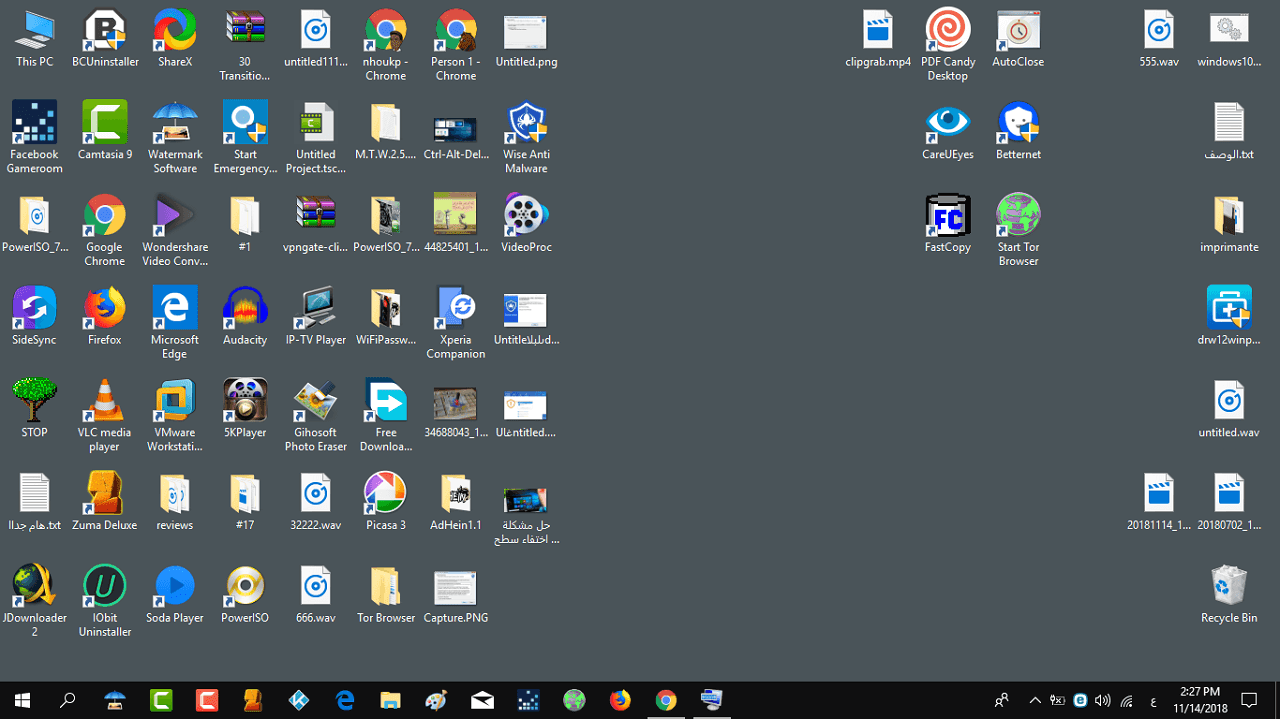Launch AutoClose desktop shortcut

(1018, 39)
